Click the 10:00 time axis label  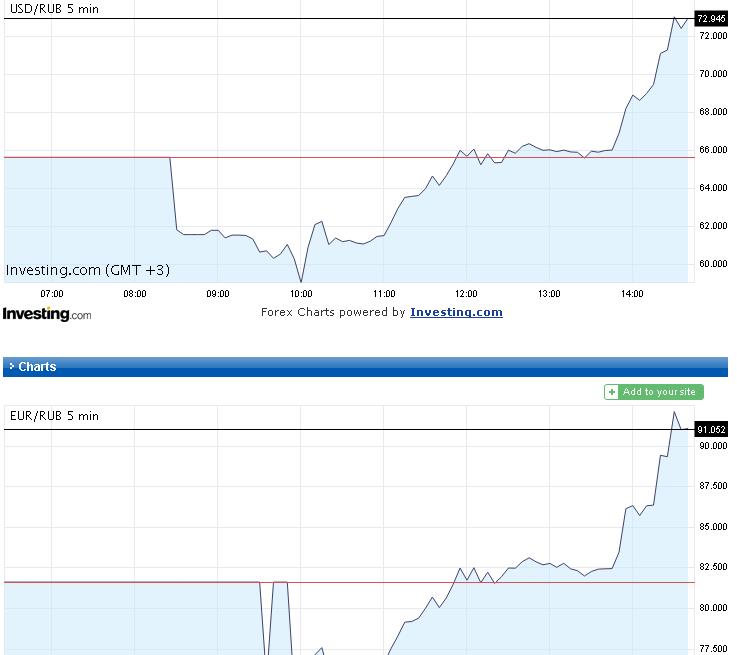[301, 294]
